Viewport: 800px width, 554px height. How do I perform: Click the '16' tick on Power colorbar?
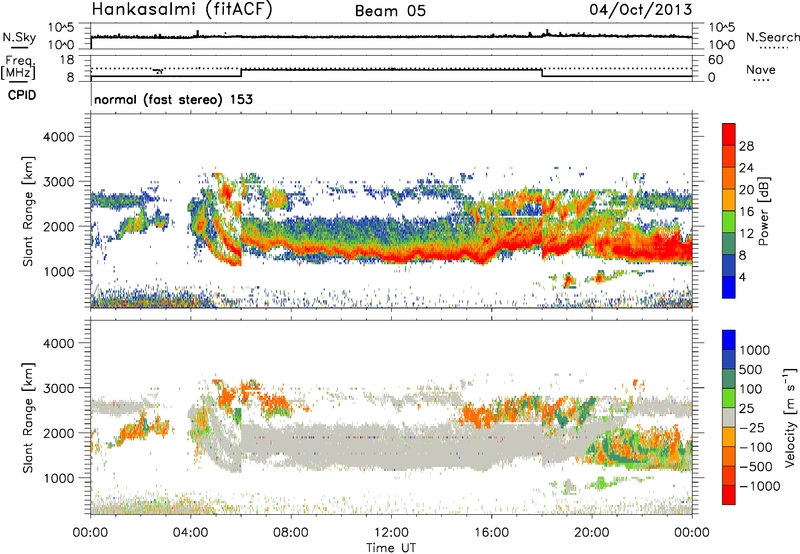point(746,212)
